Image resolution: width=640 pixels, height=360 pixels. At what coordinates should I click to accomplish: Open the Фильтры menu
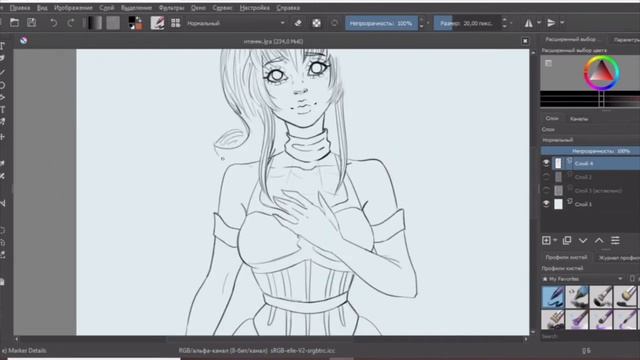[x=171, y=8]
